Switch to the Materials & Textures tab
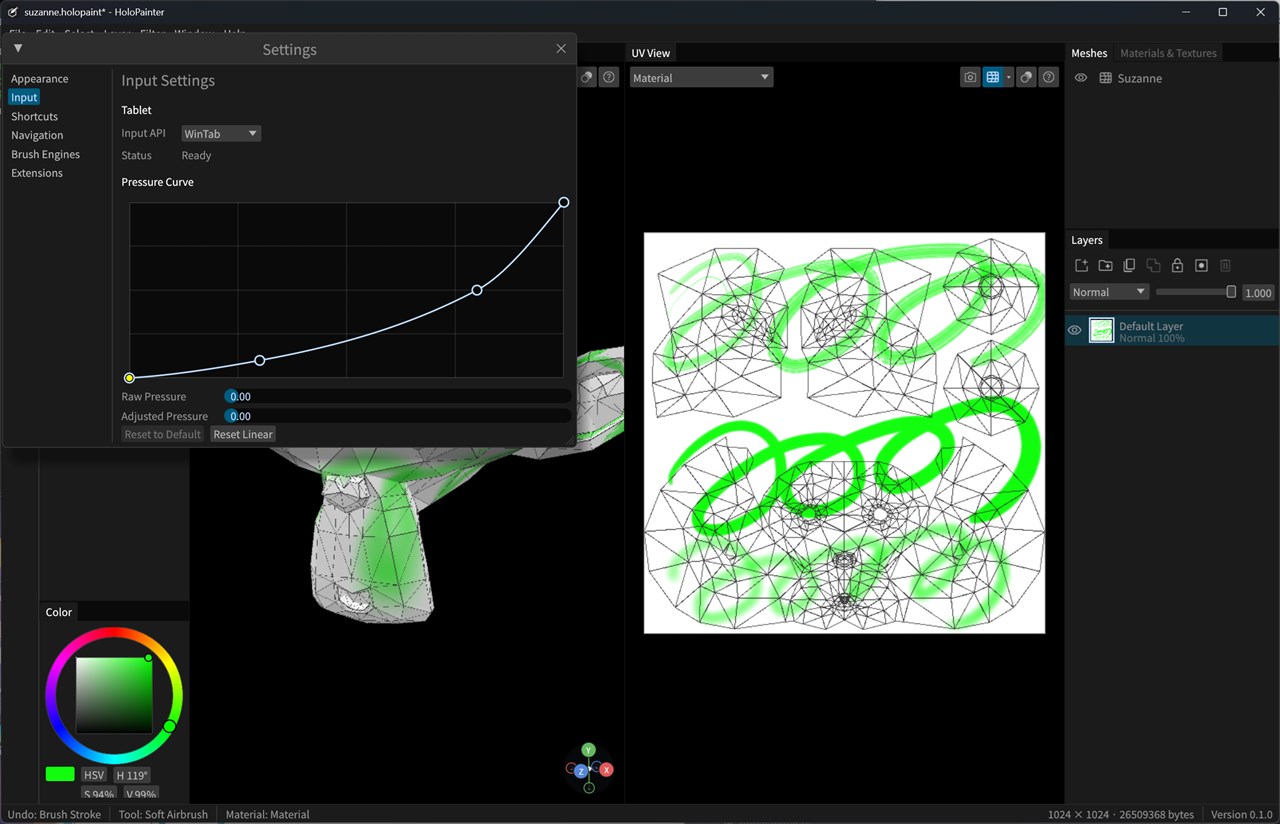This screenshot has height=824, width=1280. (1168, 53)
